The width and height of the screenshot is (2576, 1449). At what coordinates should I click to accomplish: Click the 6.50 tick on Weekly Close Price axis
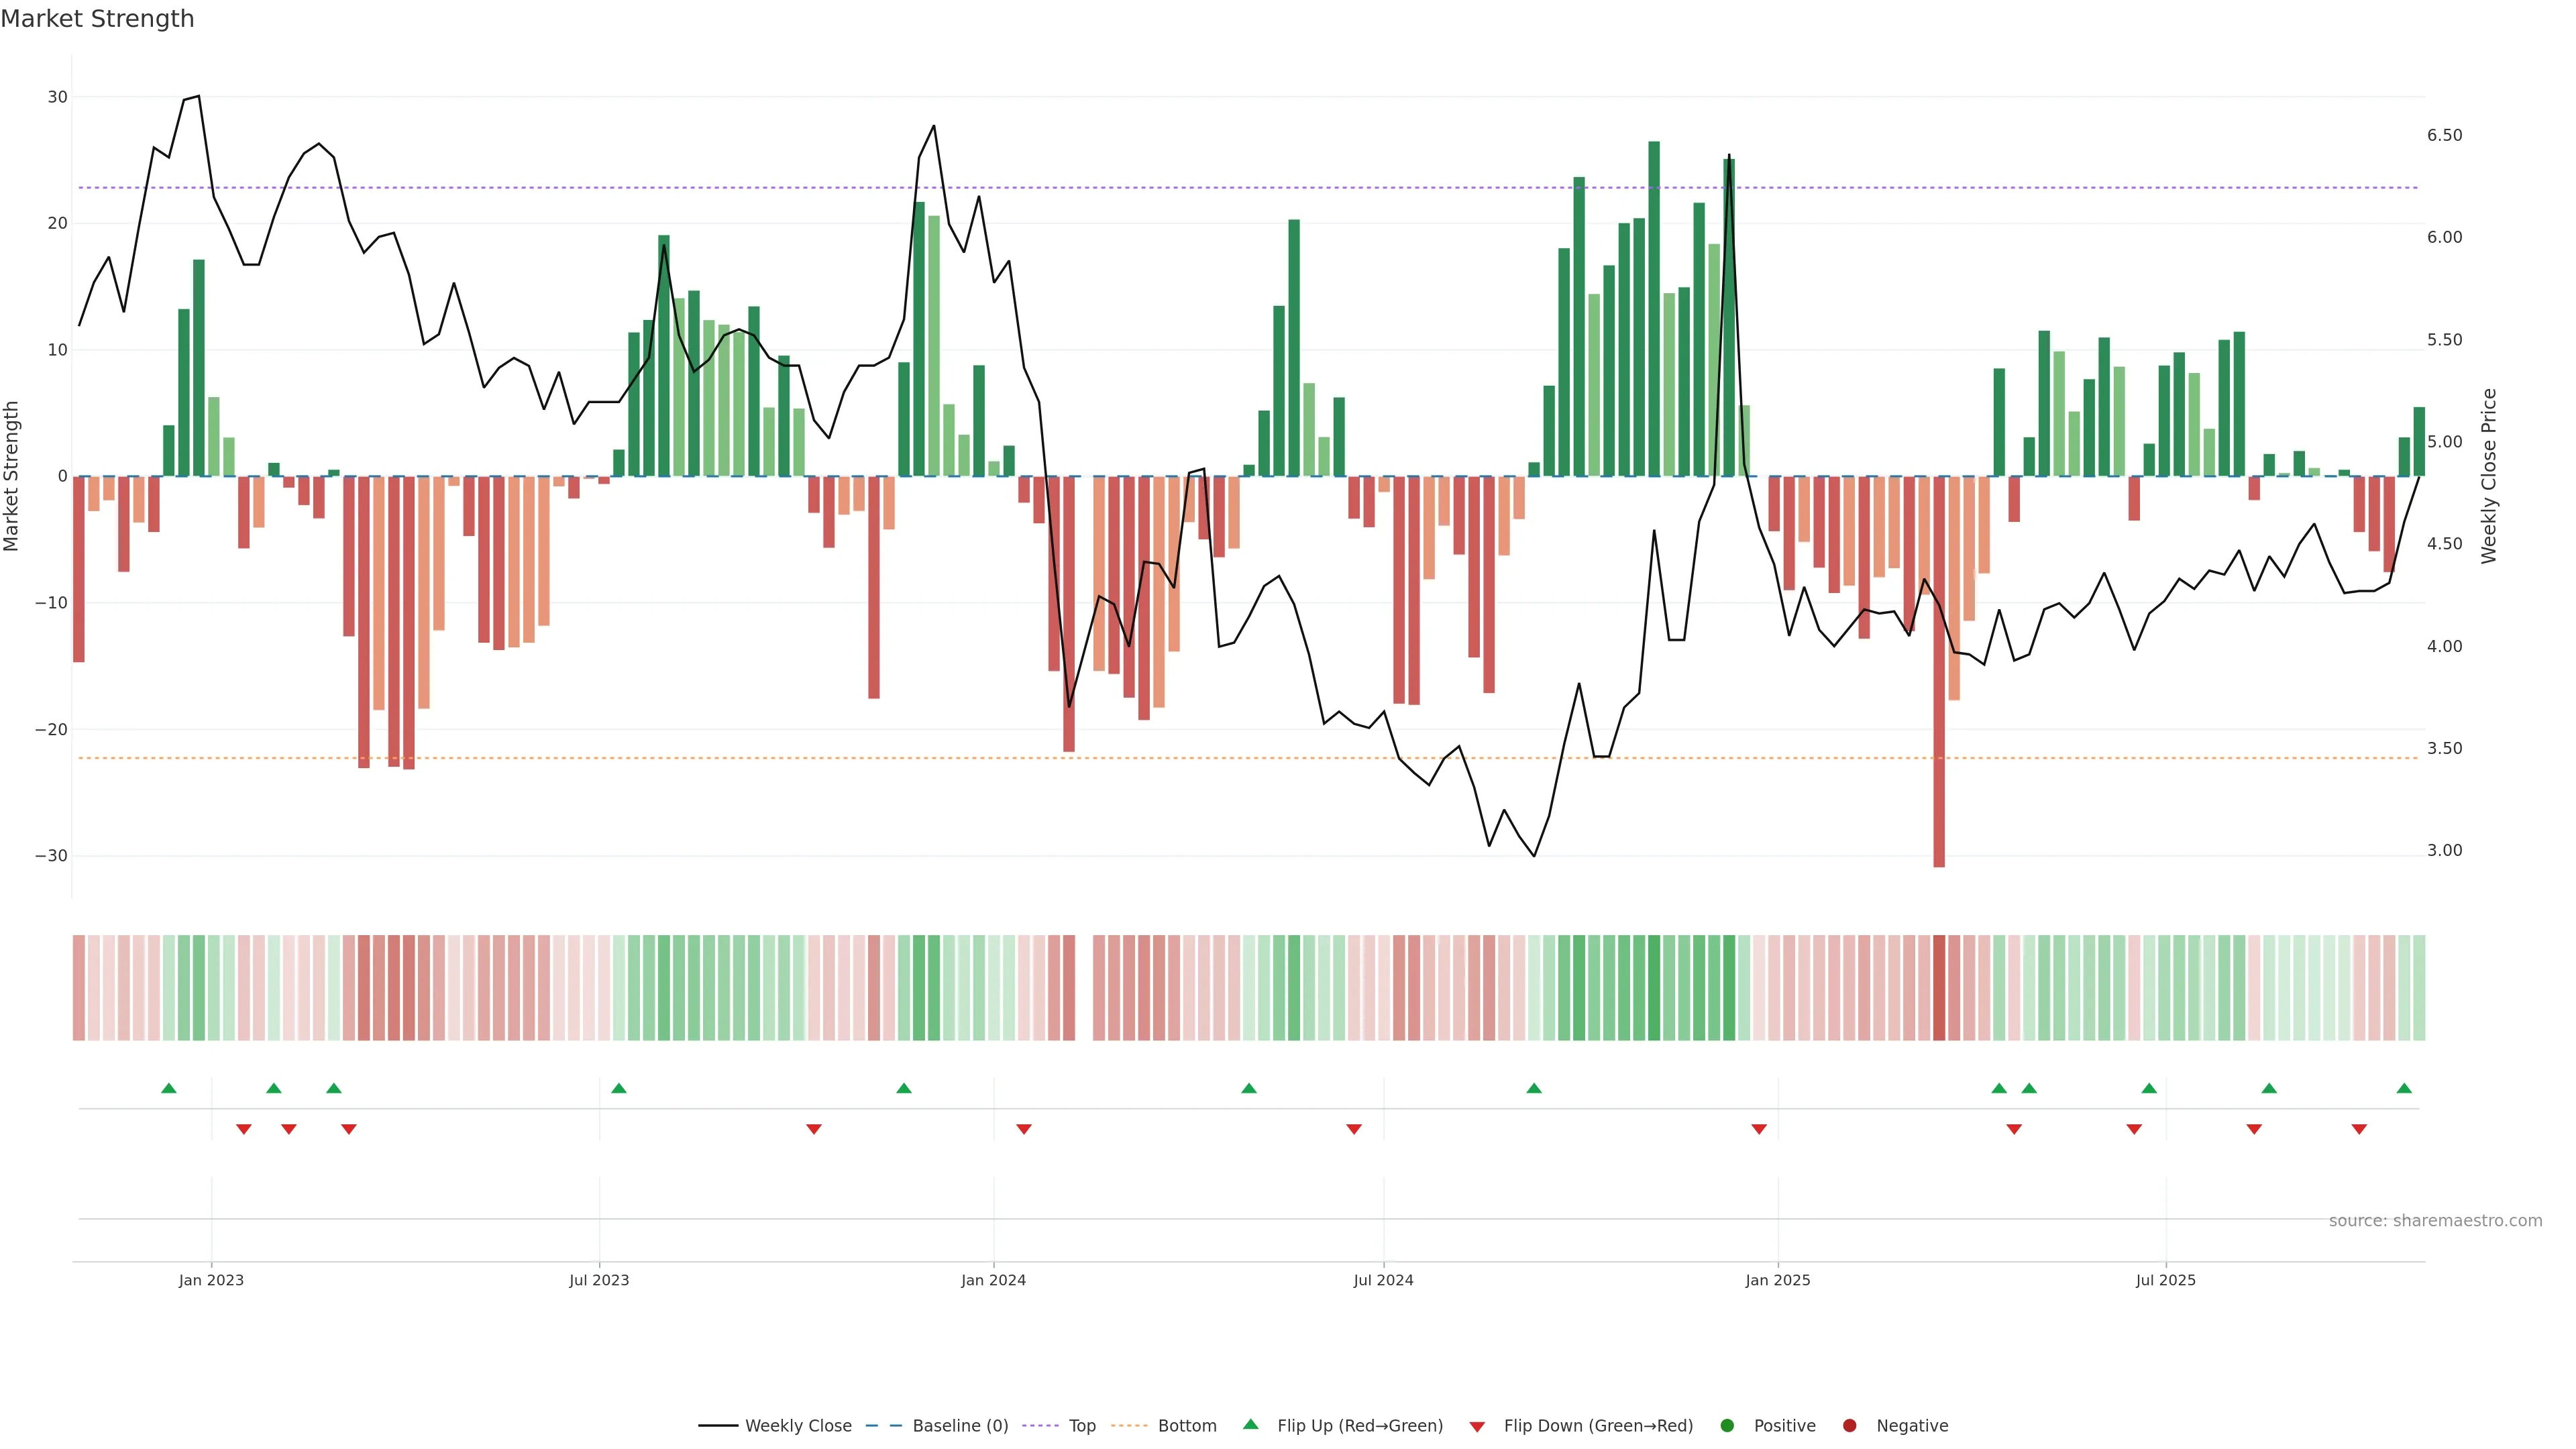point(2444,135)
